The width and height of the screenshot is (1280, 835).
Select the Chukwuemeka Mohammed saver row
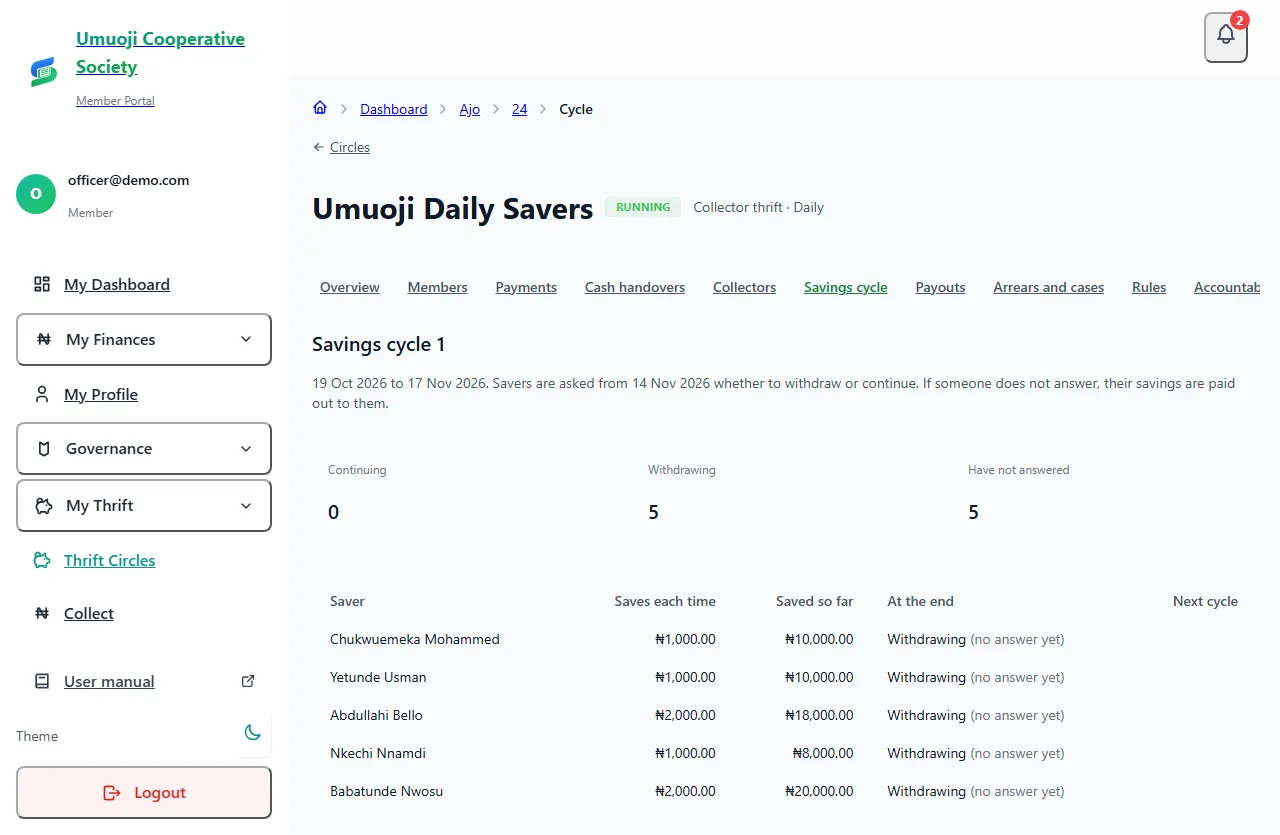(x=784, y=639)
